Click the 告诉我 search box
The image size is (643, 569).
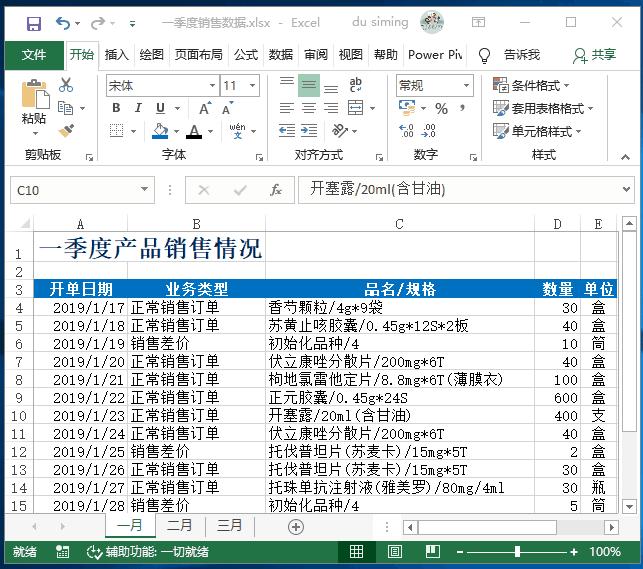pyautogui.click(x=521, y=55)
